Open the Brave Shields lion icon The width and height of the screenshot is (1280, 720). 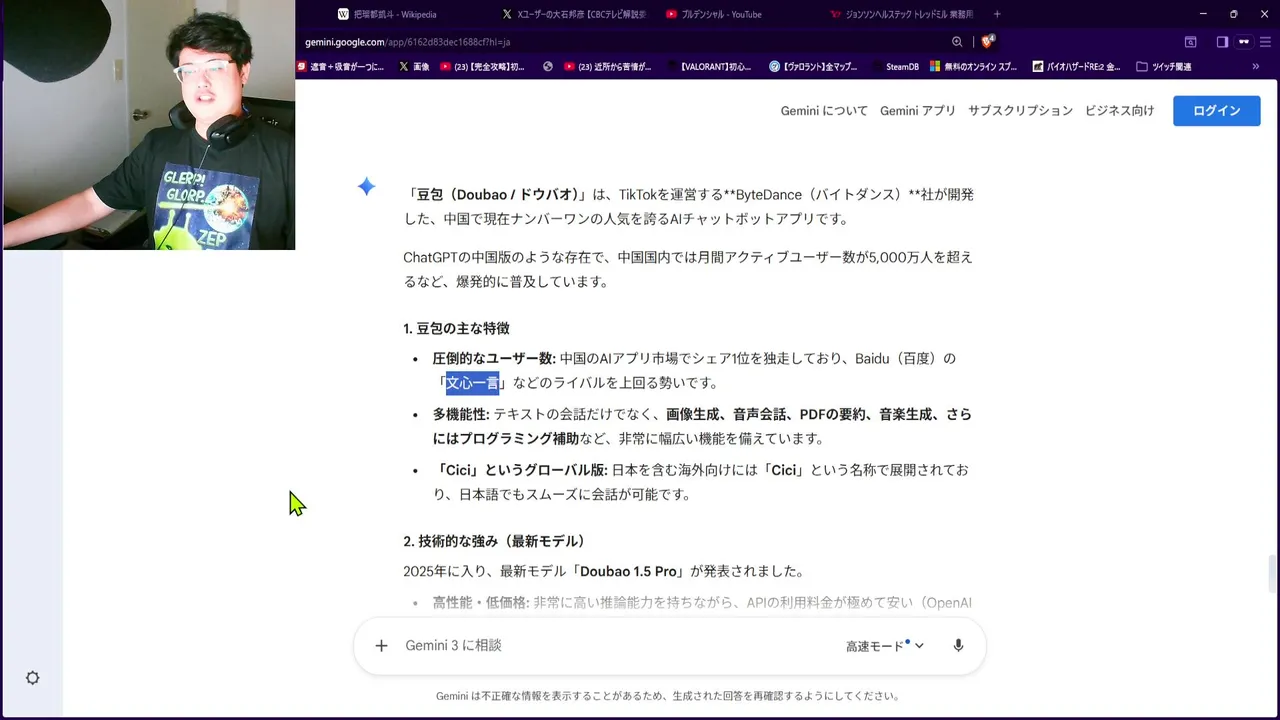987,42
